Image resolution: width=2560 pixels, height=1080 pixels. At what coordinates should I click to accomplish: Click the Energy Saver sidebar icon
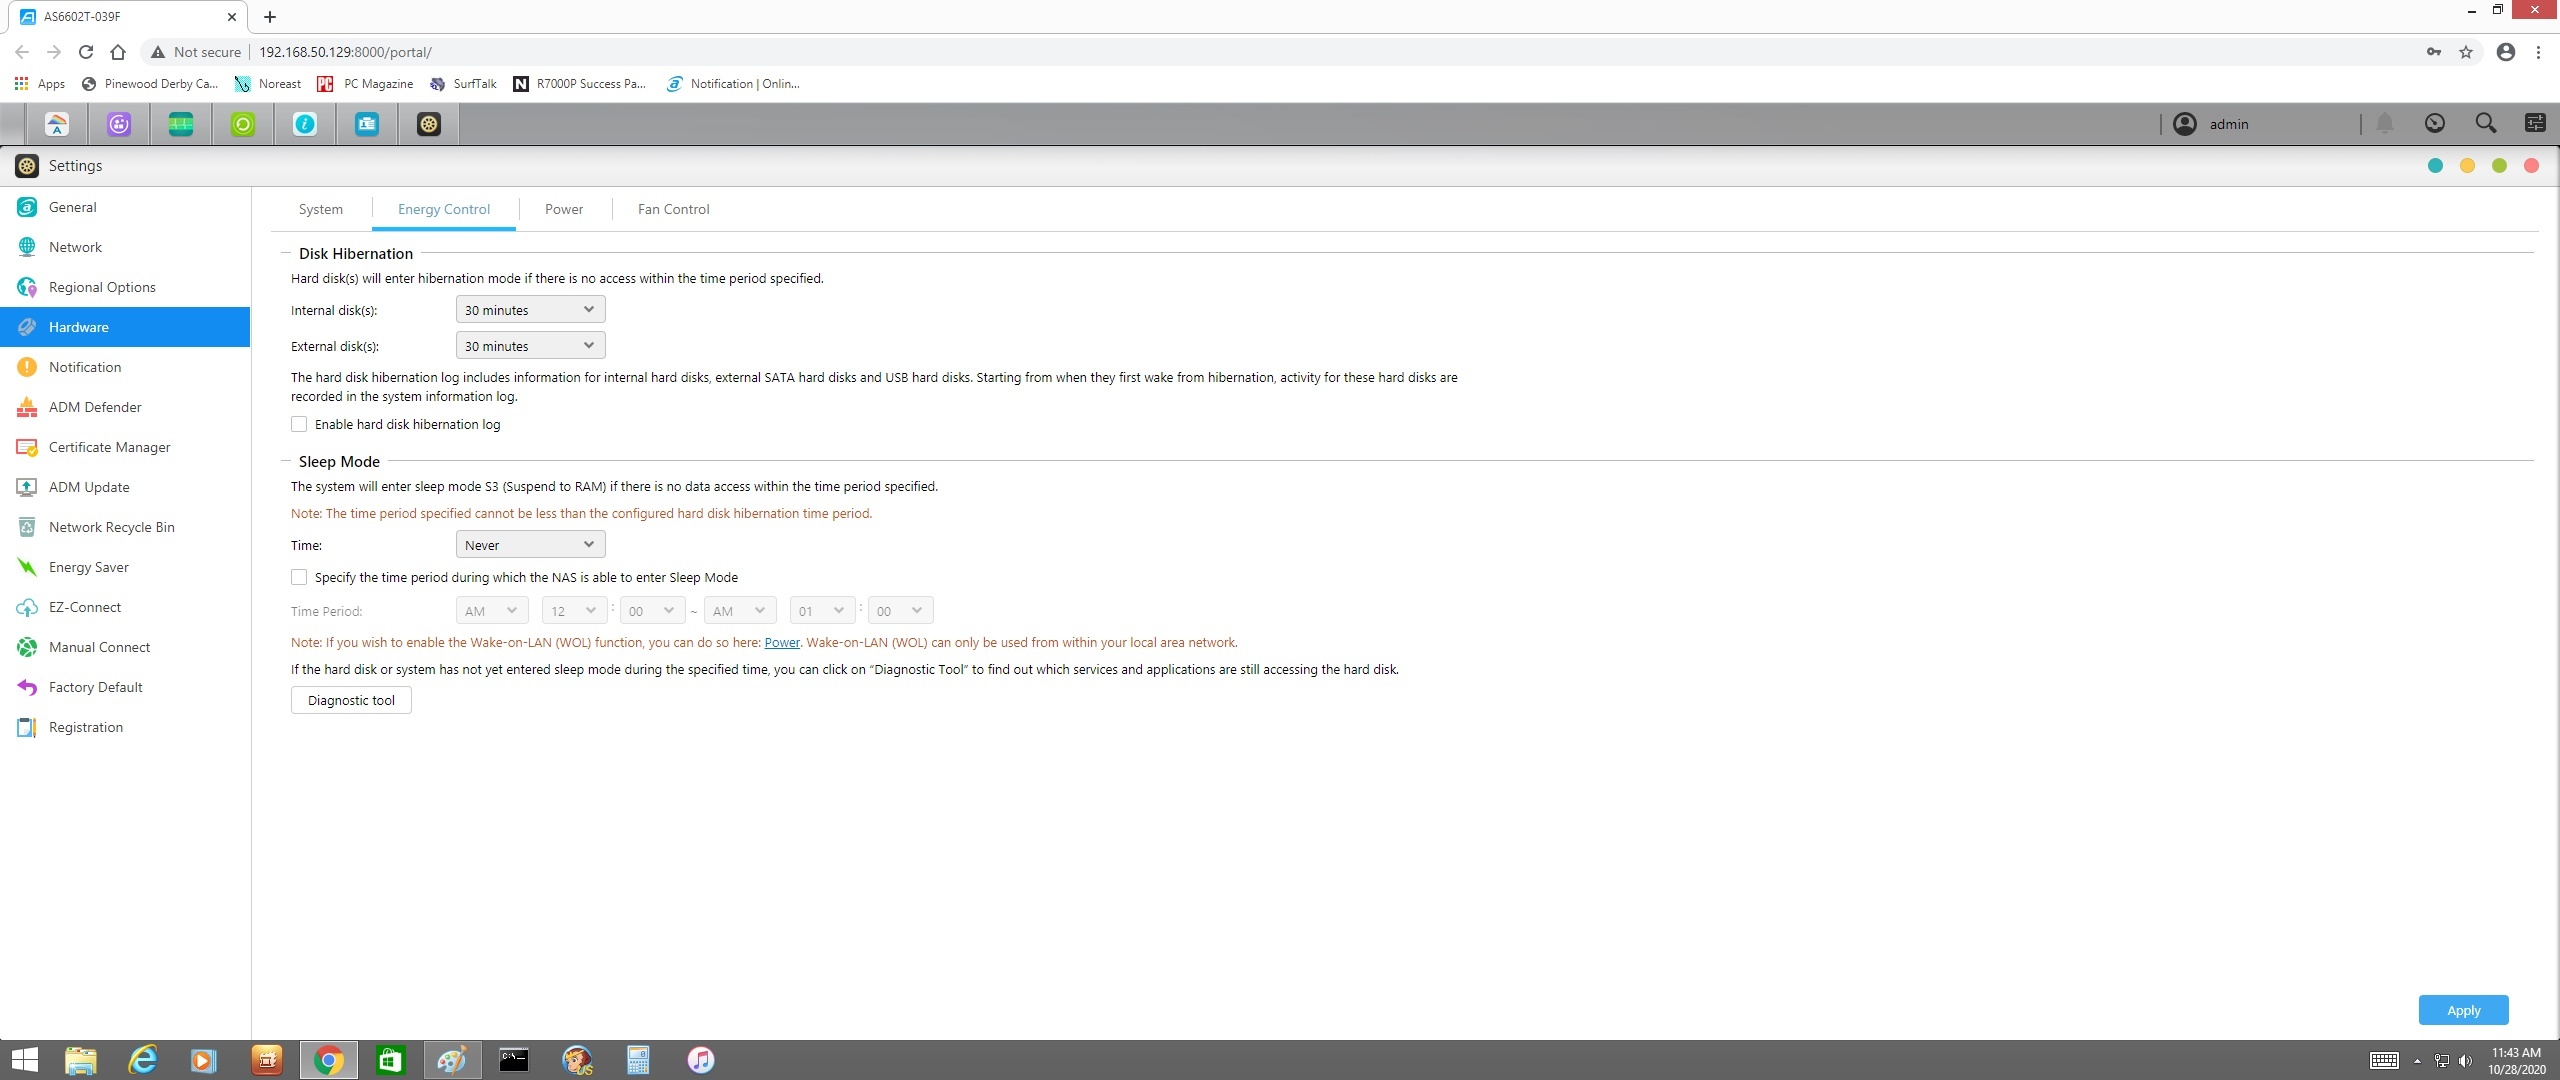coord(27,567)
